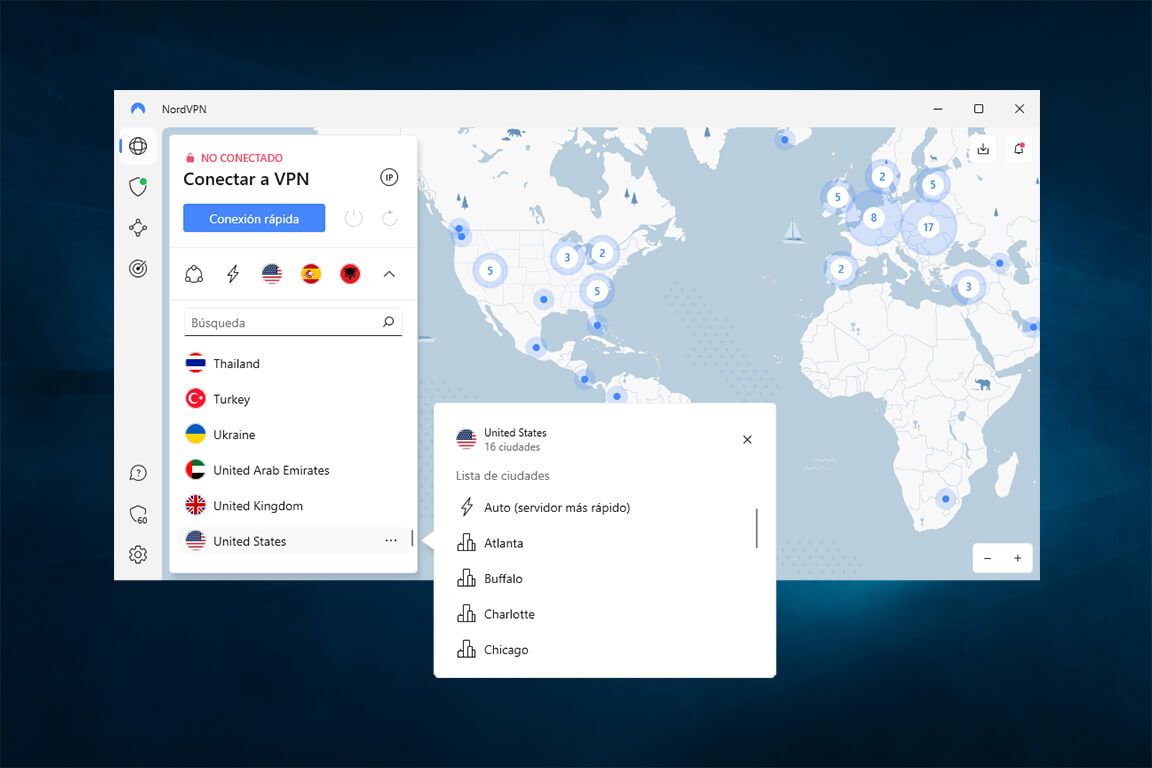Select United States from country list
Image resolution: width=1152 pixels, height=768 pixels.
[x=293, y=541]
